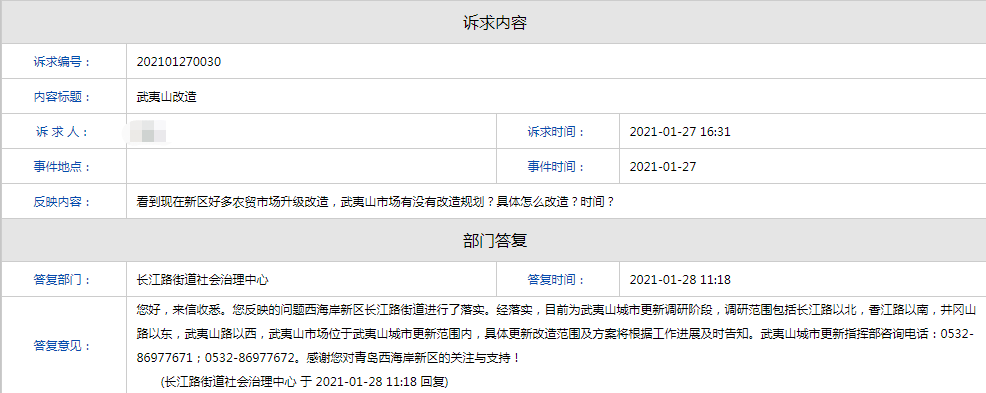Viewport: 986px width, 393px height.
Task: Click the 答复部门 label
Action: [x=62, y=280]
